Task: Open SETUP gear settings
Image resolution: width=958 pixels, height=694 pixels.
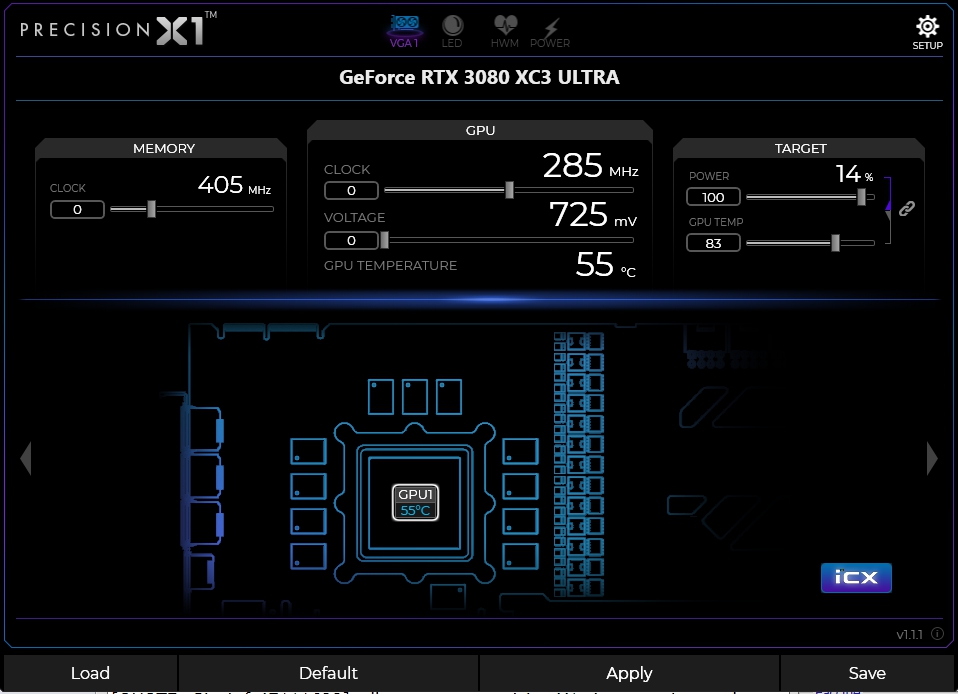Action: [927, 32]
